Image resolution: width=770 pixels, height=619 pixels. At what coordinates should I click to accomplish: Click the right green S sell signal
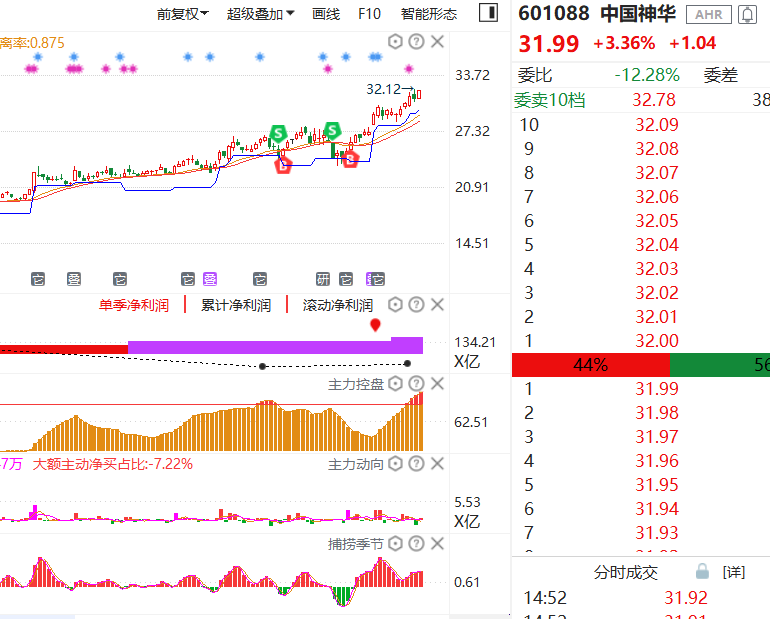tap(332, 131)
